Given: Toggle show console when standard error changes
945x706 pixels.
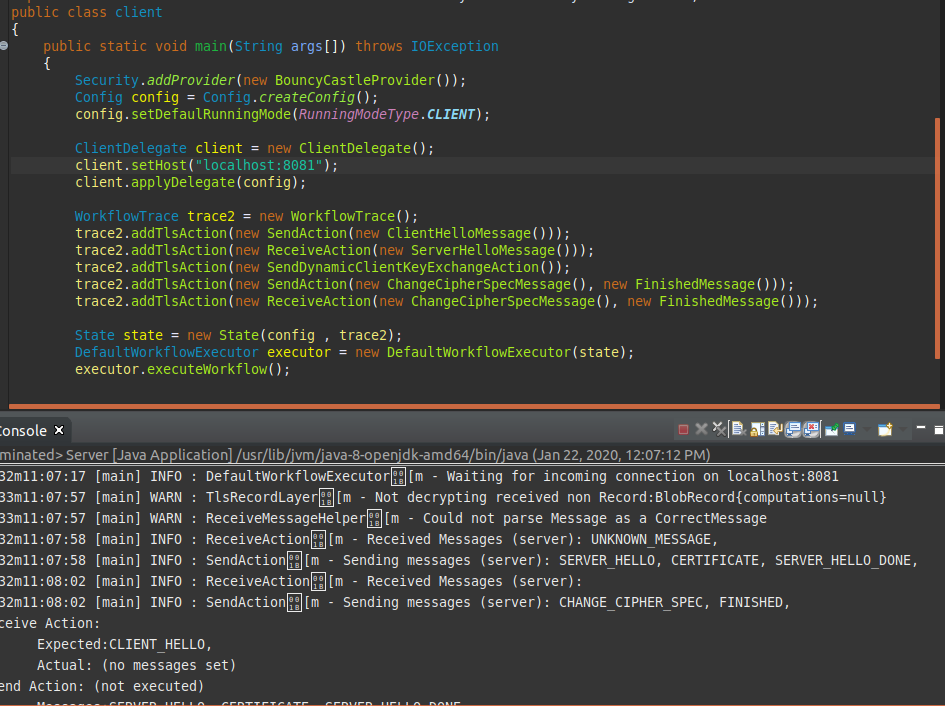Looking at the screenshot, I should pyautogui.click(x=811, y=429).
